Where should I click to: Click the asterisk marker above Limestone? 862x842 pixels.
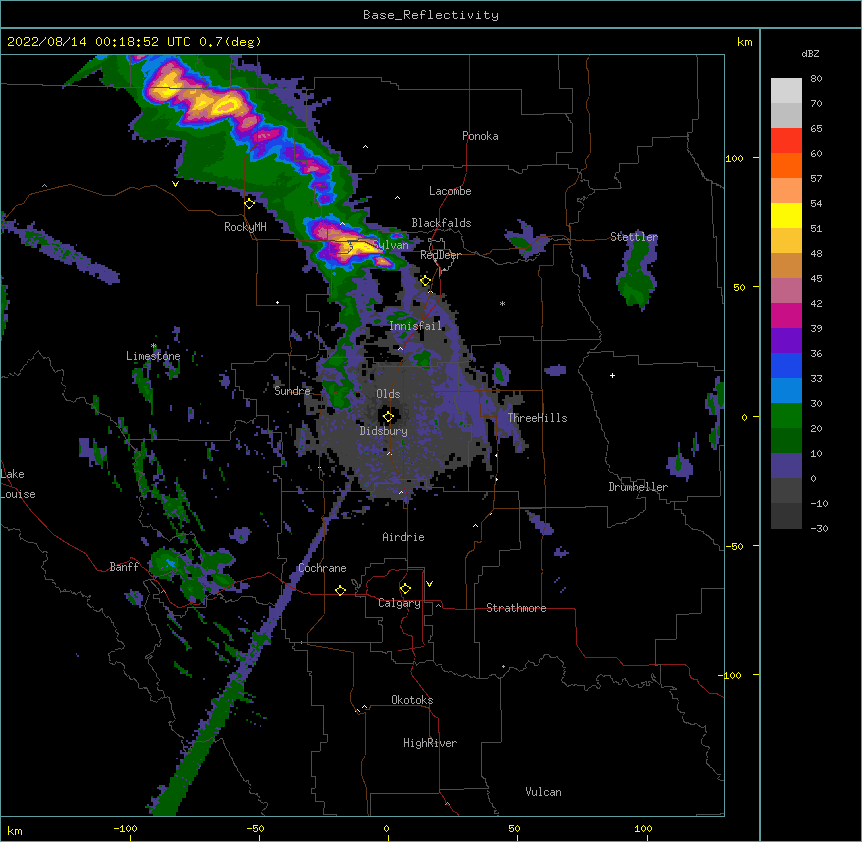click(154, 346)
